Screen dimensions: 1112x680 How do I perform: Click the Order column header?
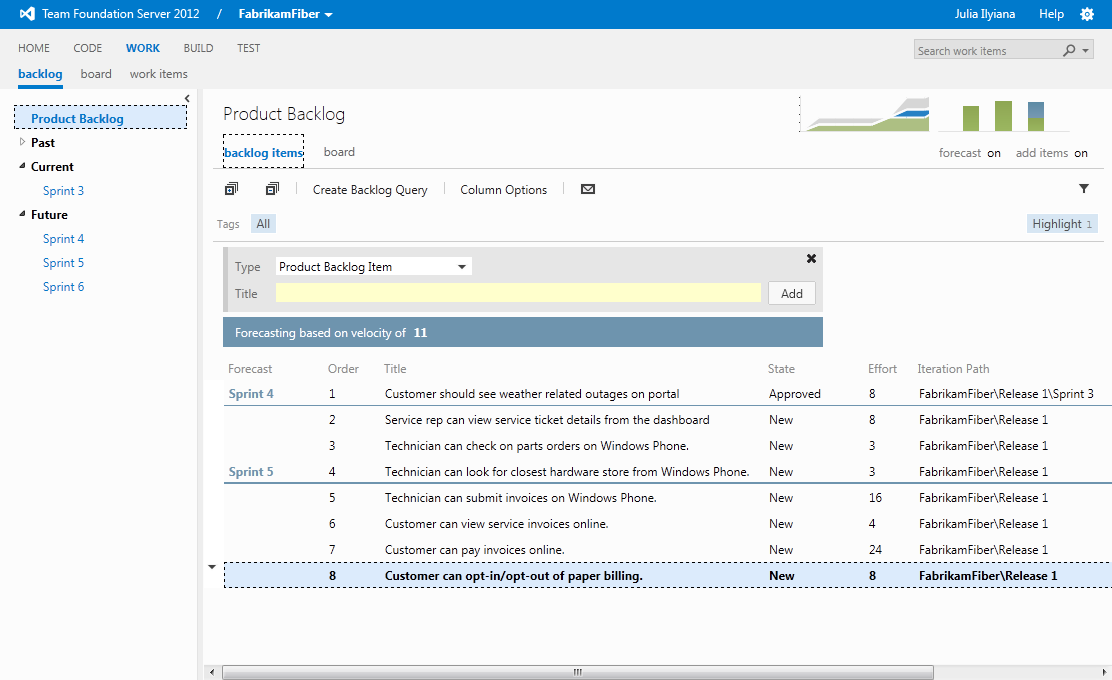(343, 369)
